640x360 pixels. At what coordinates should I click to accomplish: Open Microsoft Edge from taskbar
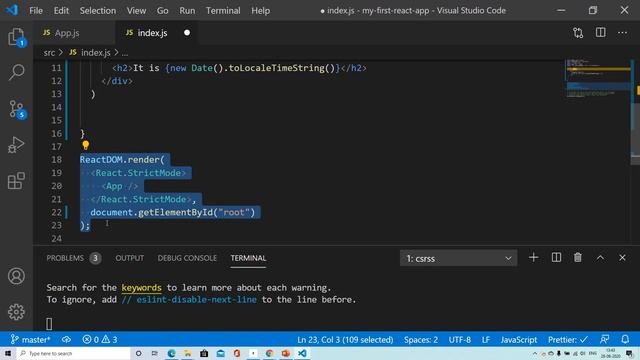[171, 353]
